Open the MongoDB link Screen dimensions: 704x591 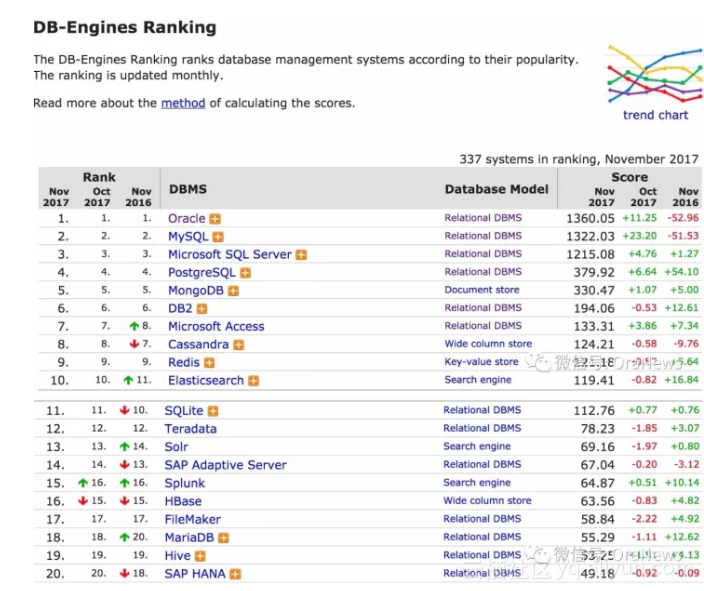[x=196, y=291]
